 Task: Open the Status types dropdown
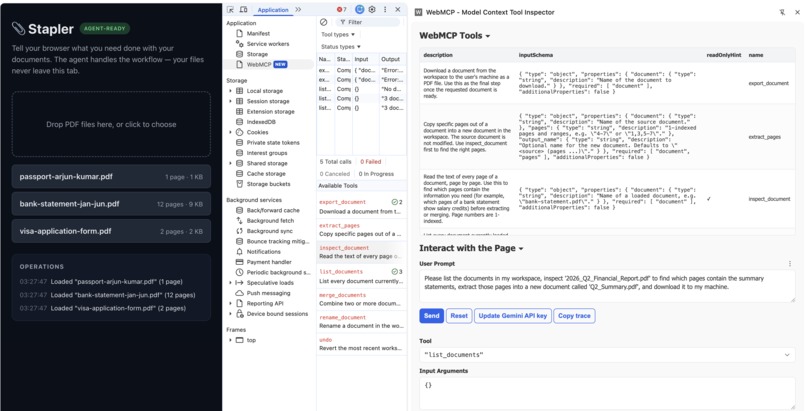coord(341,47)
